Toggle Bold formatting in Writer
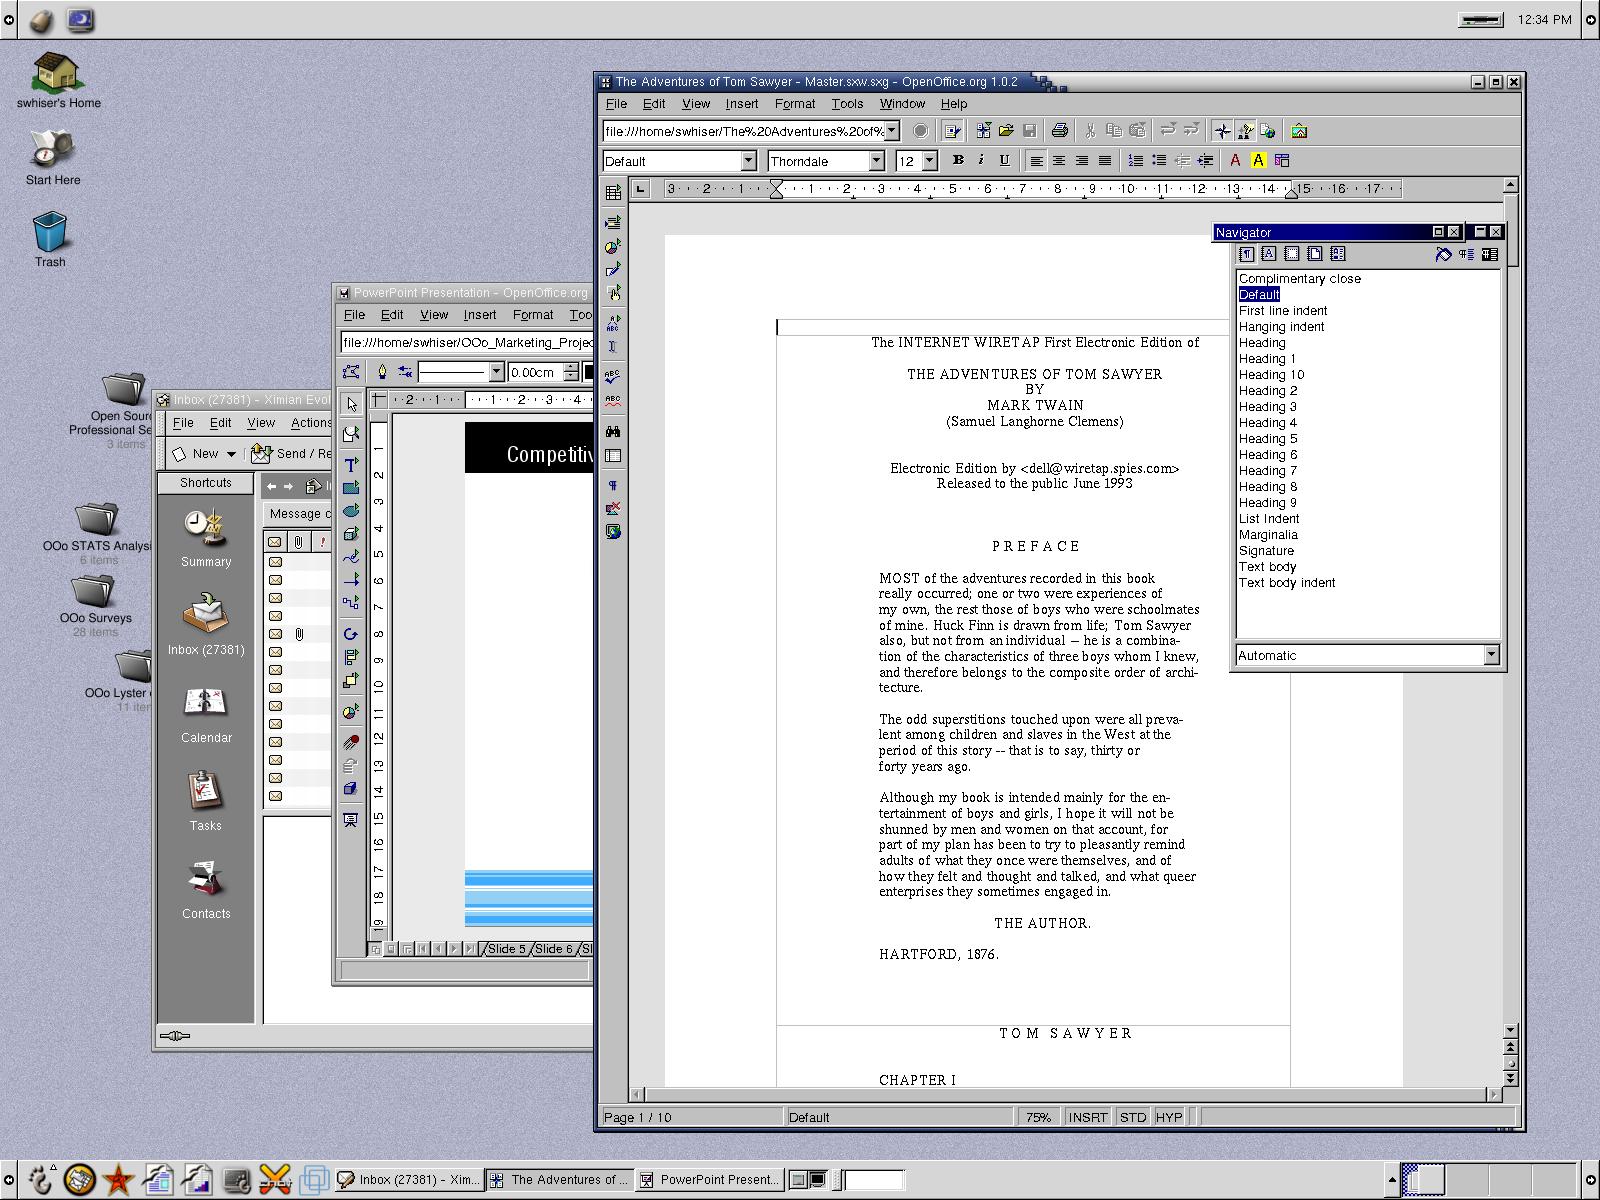Viewport: 1600px width, 1200px height. 958,160
